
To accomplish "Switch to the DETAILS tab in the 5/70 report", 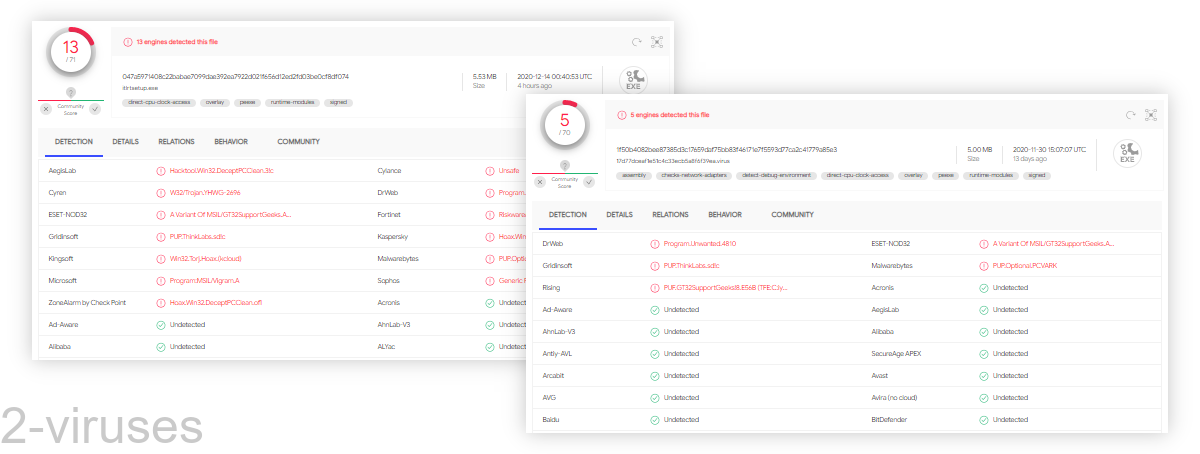I will click(620, 215).
